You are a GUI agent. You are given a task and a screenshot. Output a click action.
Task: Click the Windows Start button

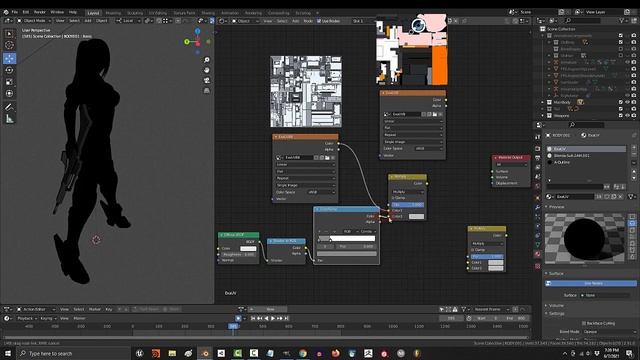click(8, 353)
